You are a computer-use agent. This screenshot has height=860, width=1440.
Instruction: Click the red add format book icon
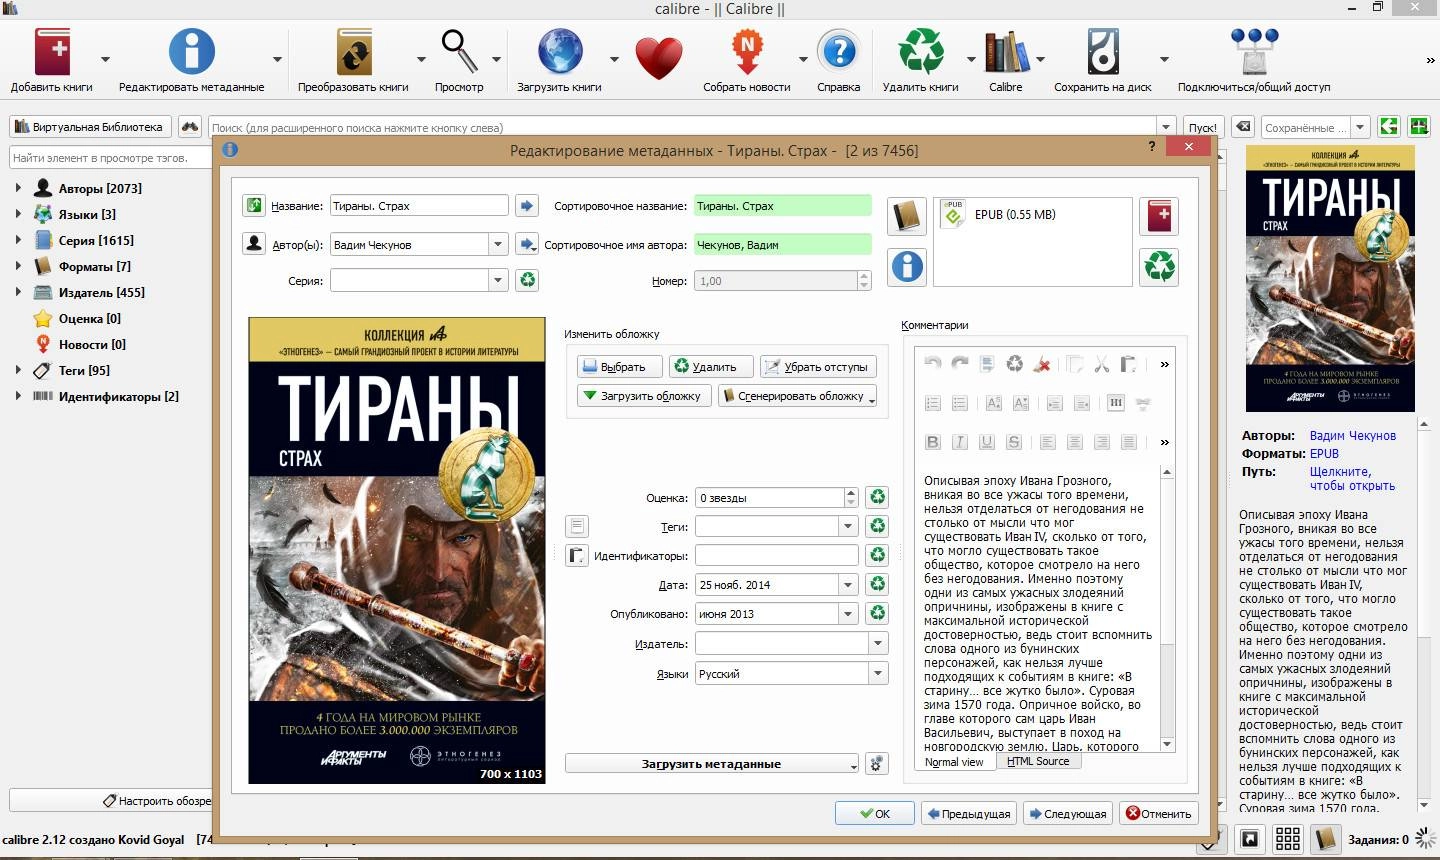click(1160, 216)
